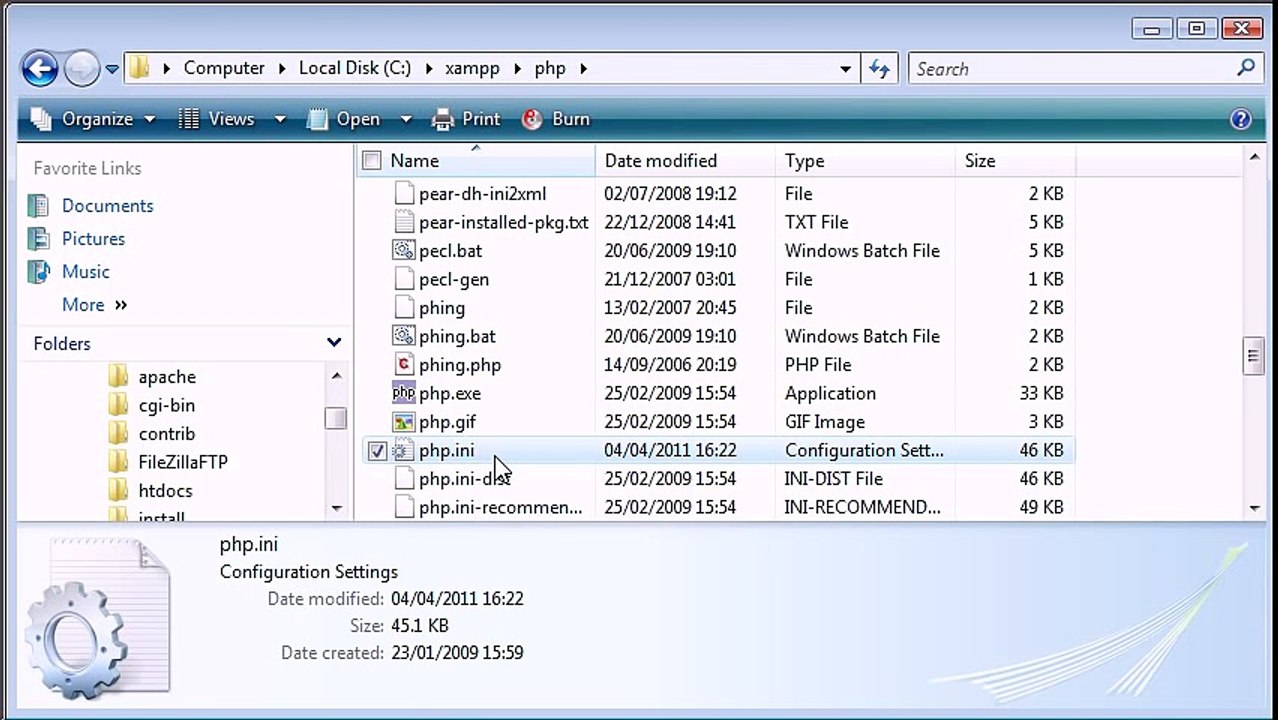Select the pecl.bat batch file icon
The height and width of the screenshot is (720, 1278).
click(404, 251)
